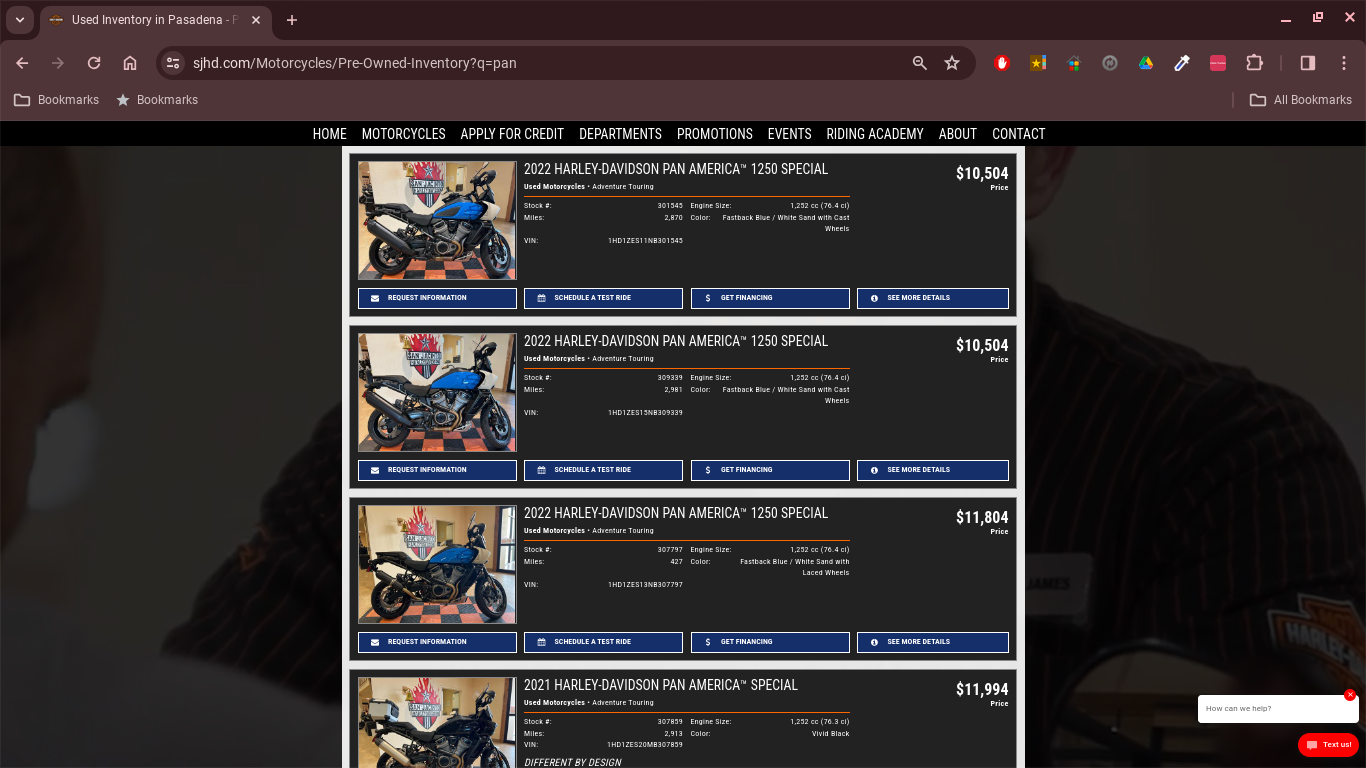The width and height of the screenshot is (1366, 768).
Task: Reload the page with the refresh icon
Action: point(94,63)
